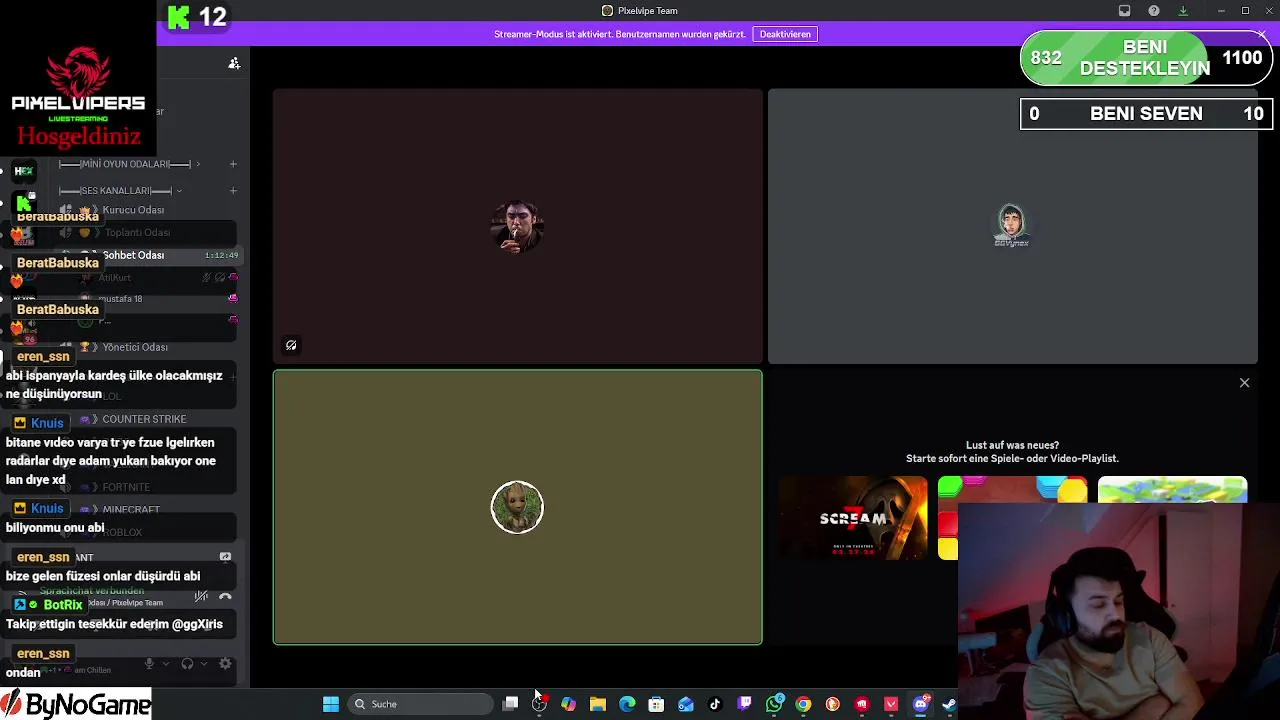Viewport: 1280px width, 720px height.
Task: Click the video-off icon on top-left tile
Action: coord(291,345)
